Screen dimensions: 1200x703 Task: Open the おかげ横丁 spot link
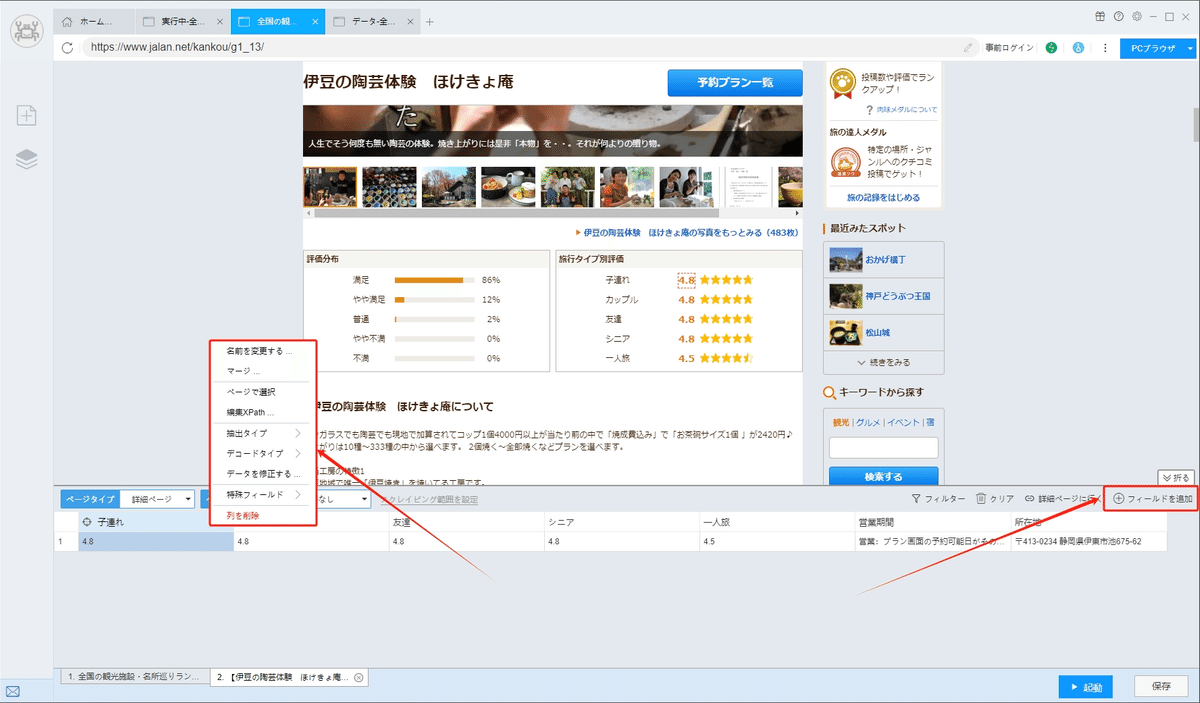885,259
